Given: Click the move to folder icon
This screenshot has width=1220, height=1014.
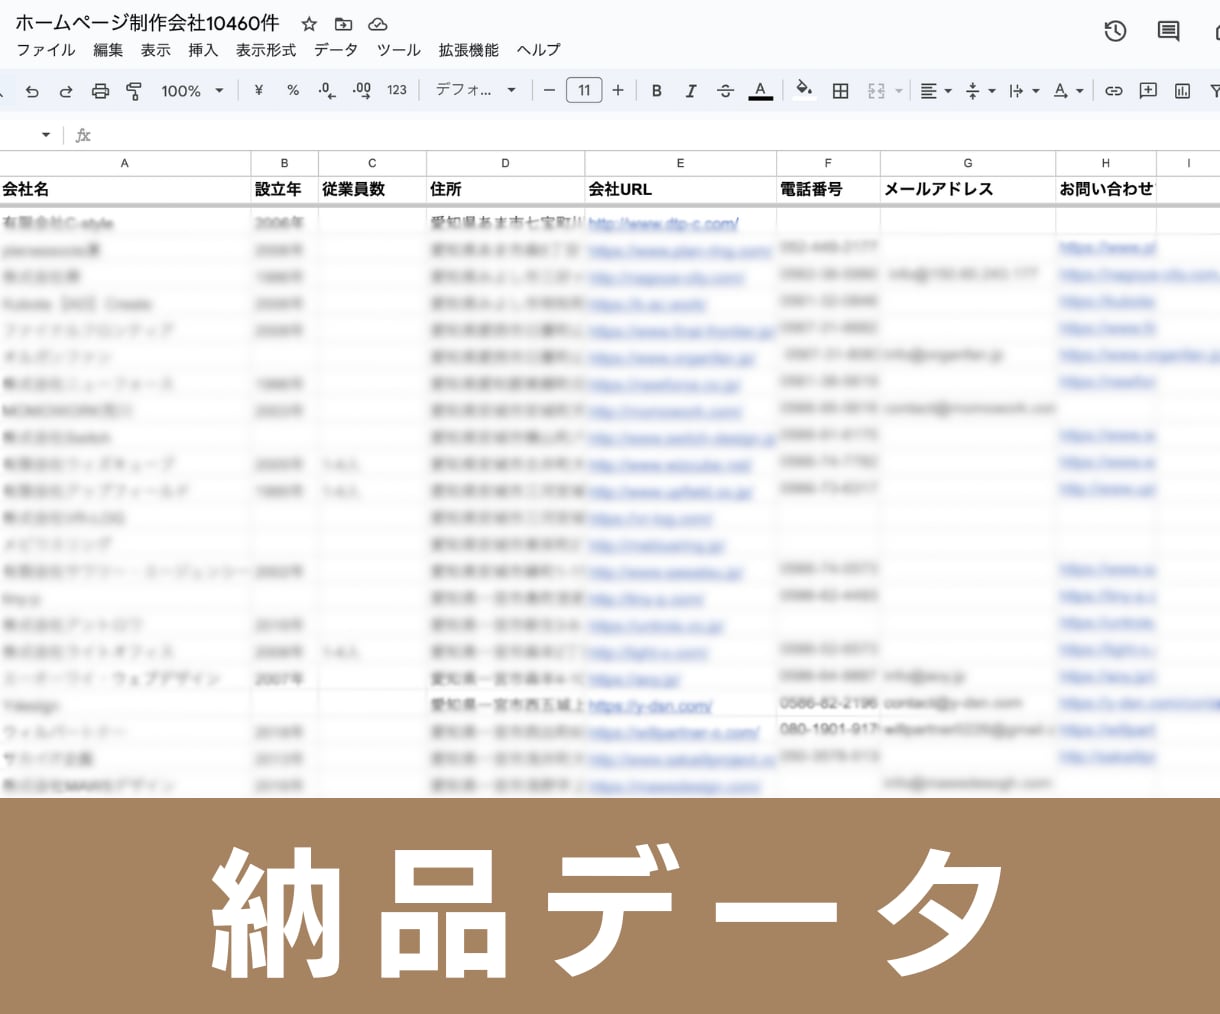Looking at the screenshot, I should [x=343, y=24].
